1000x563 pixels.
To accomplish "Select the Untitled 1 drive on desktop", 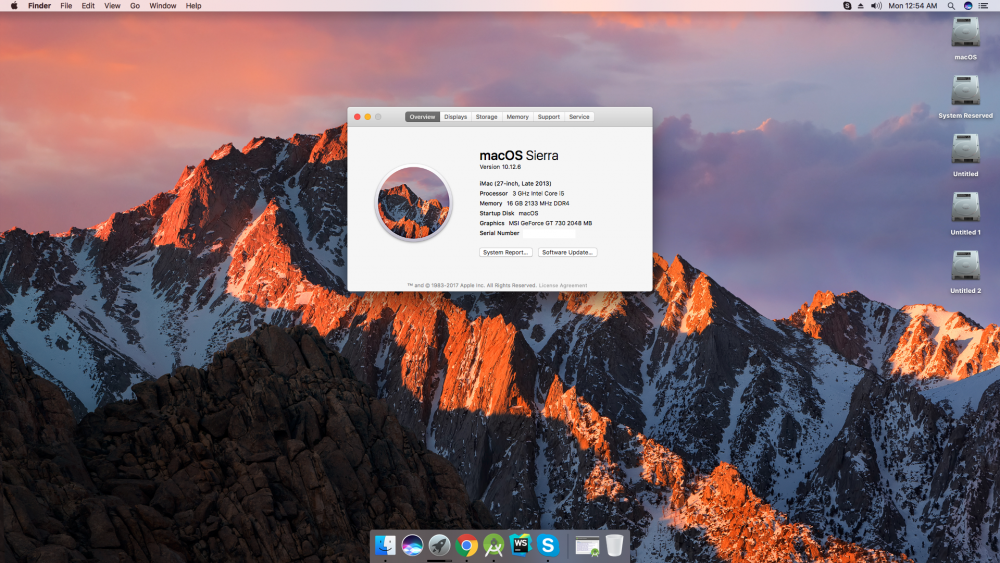I will [965, 207].
